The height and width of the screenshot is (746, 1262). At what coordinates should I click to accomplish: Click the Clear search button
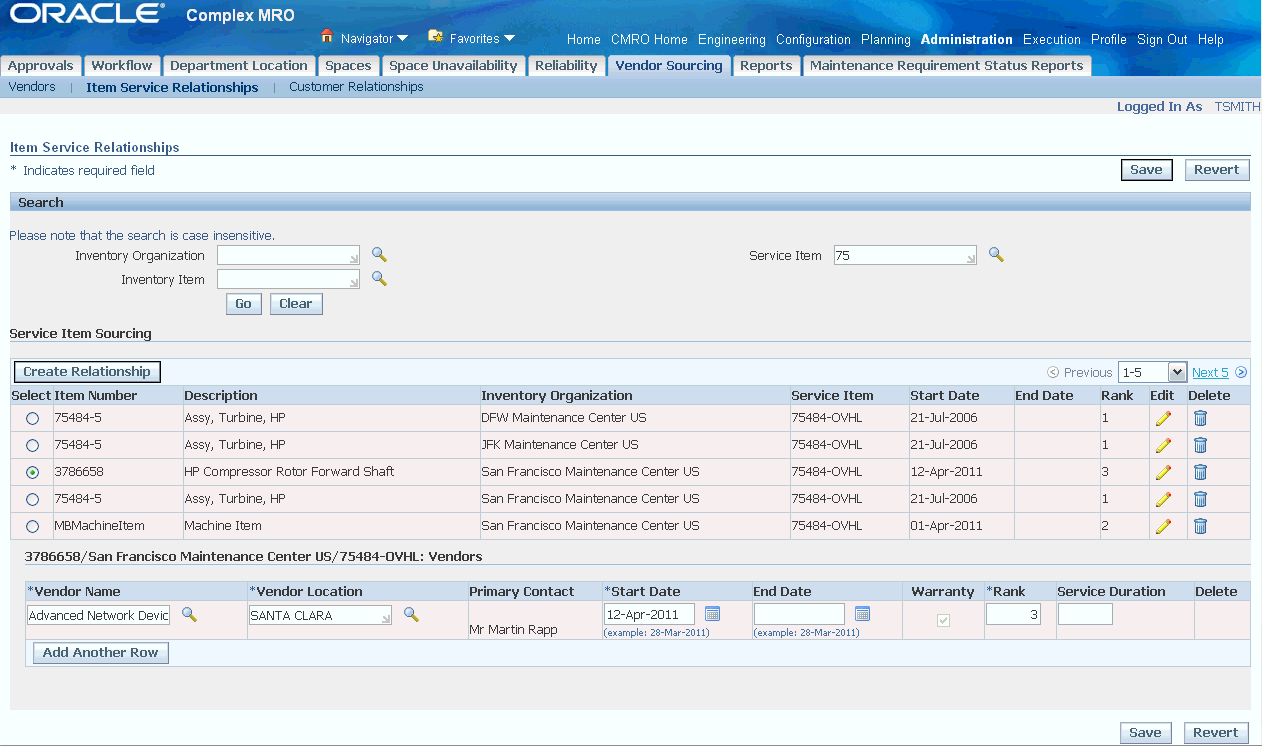click(296, 304)
